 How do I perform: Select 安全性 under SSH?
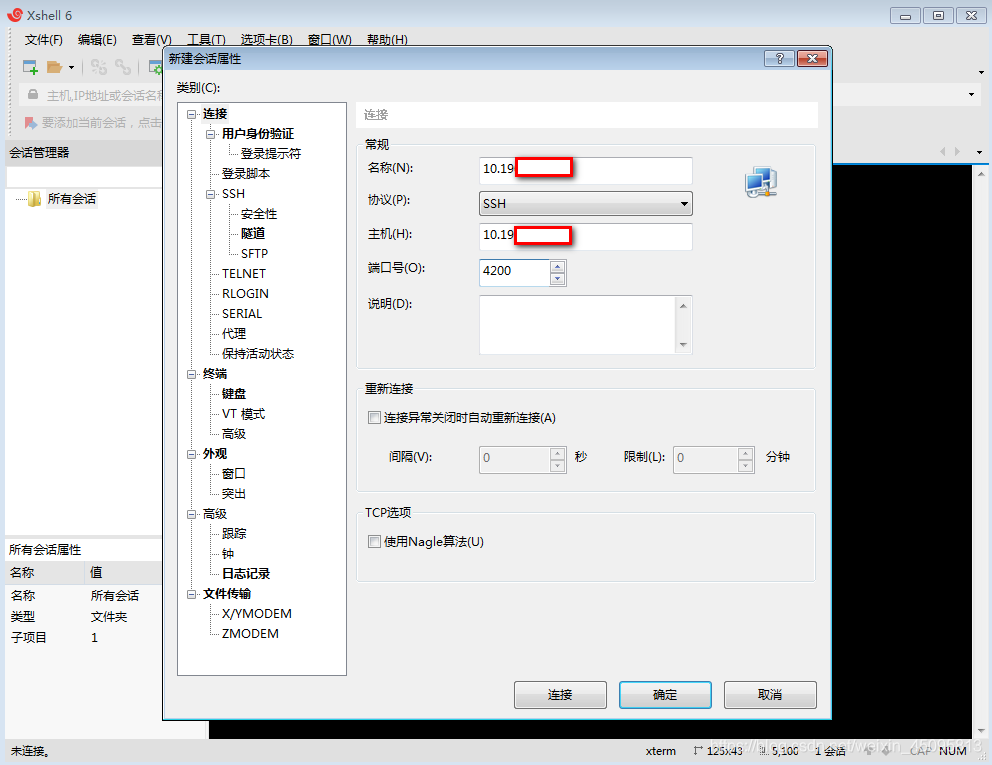(x=259, y=214)
